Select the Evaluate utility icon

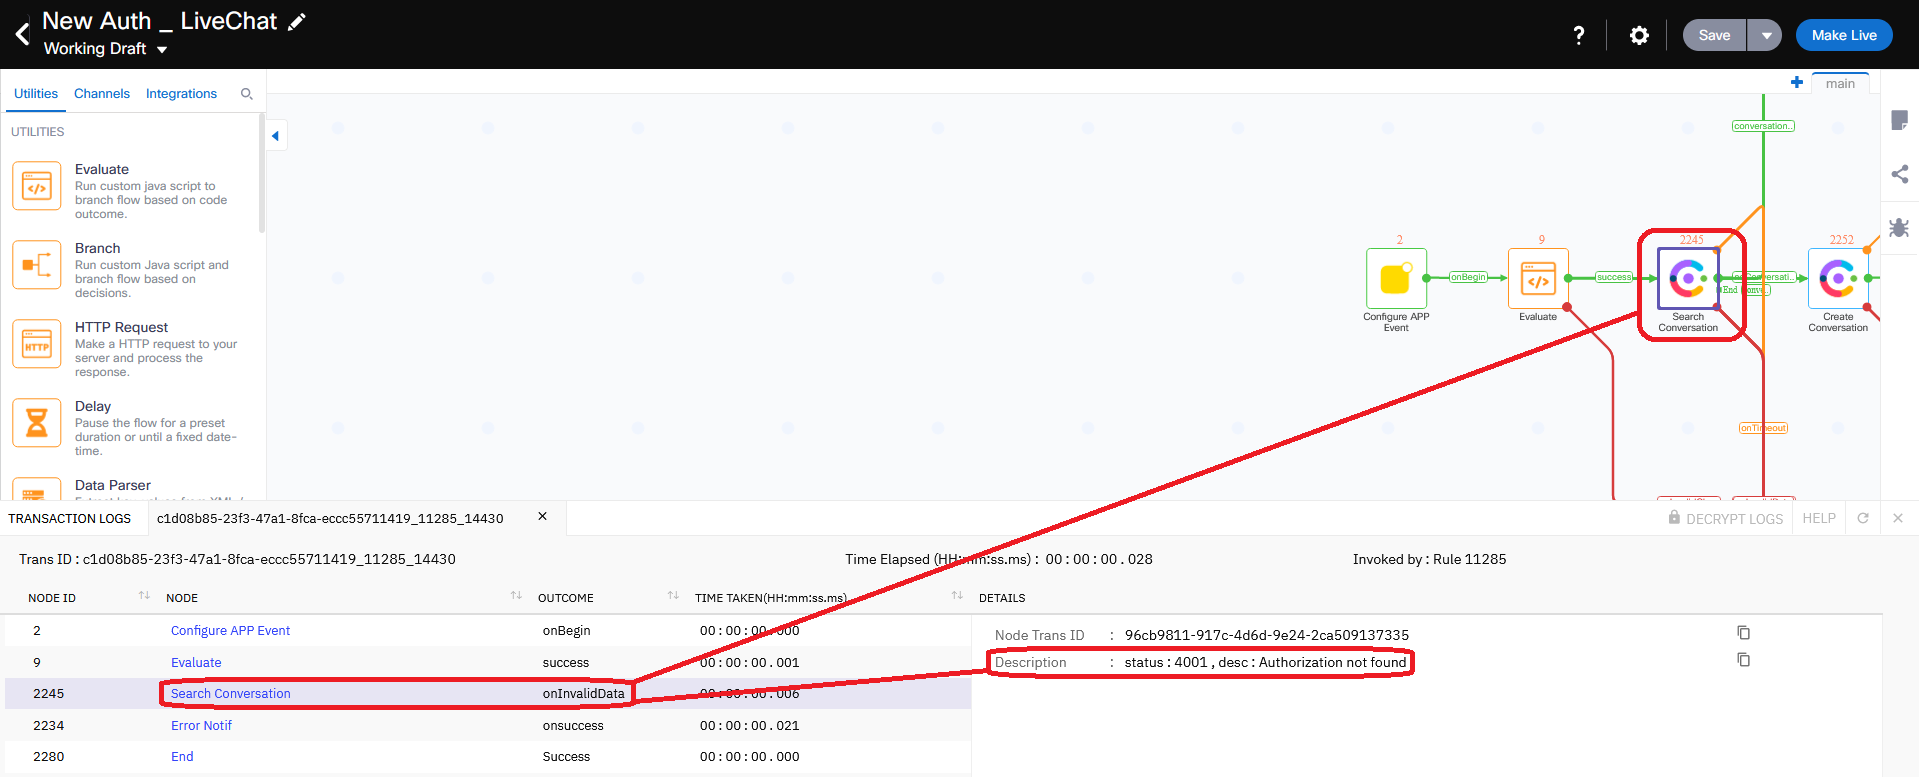[x=37, y=186]
